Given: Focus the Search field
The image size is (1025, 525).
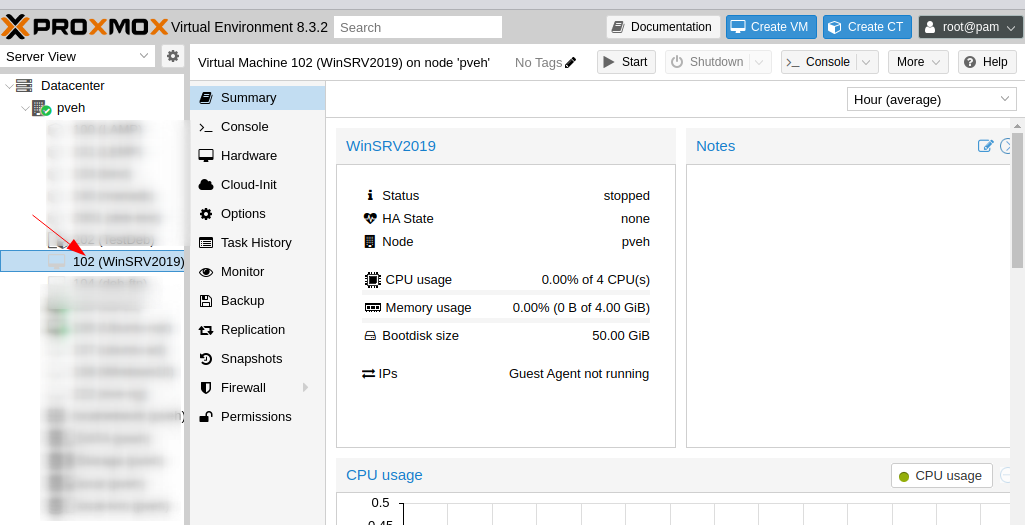Looking at the screenshot, I should [418, 27].
